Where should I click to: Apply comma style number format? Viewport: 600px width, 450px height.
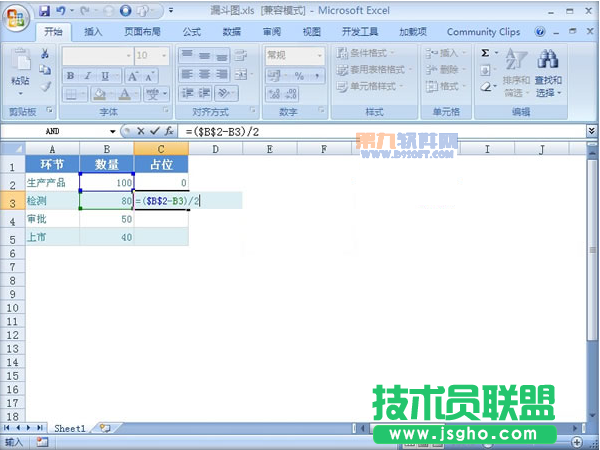coord(317,76)
